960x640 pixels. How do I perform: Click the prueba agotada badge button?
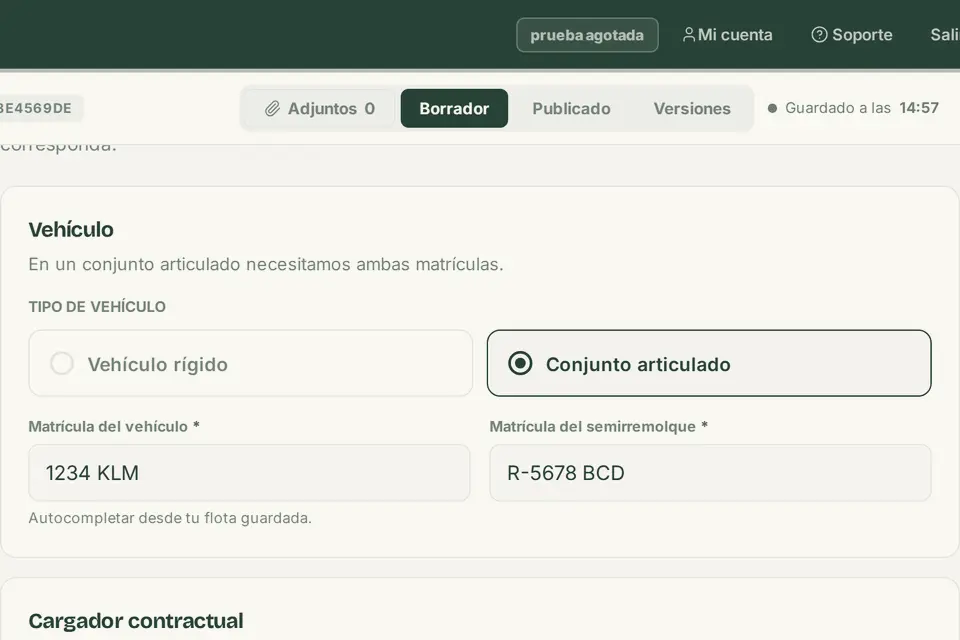tap(587, 35)
